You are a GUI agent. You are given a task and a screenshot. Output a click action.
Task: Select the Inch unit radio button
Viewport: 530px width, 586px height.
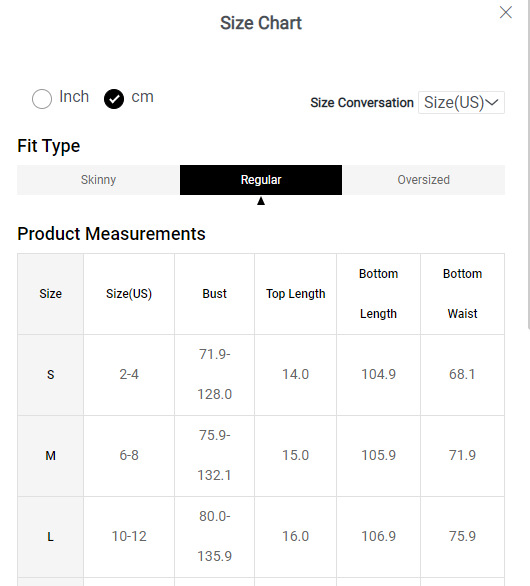pos(42,99)
